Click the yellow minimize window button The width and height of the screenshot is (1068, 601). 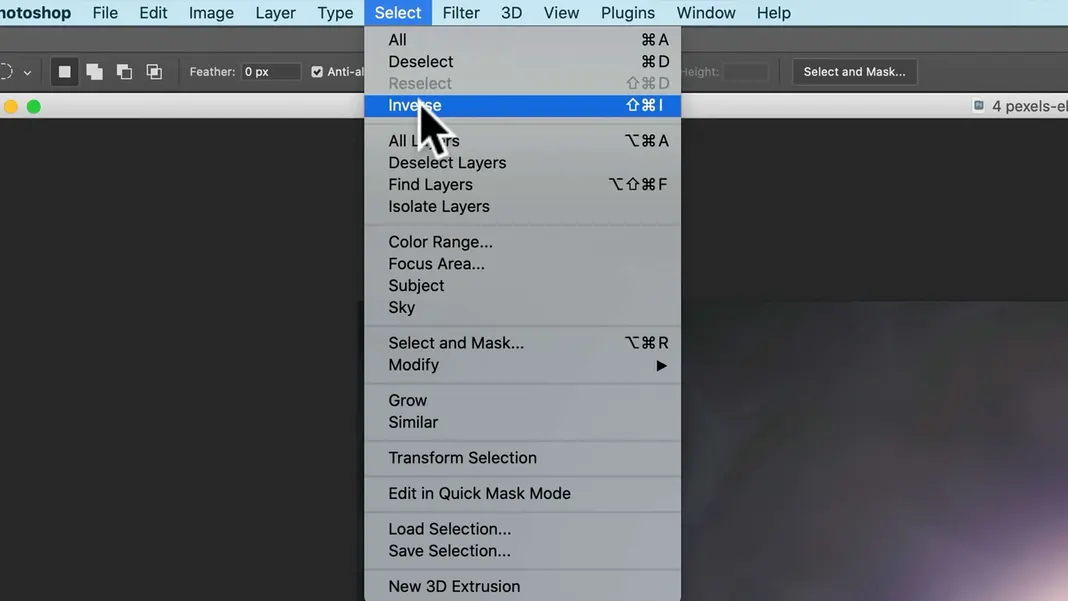(x=11, y=106)
